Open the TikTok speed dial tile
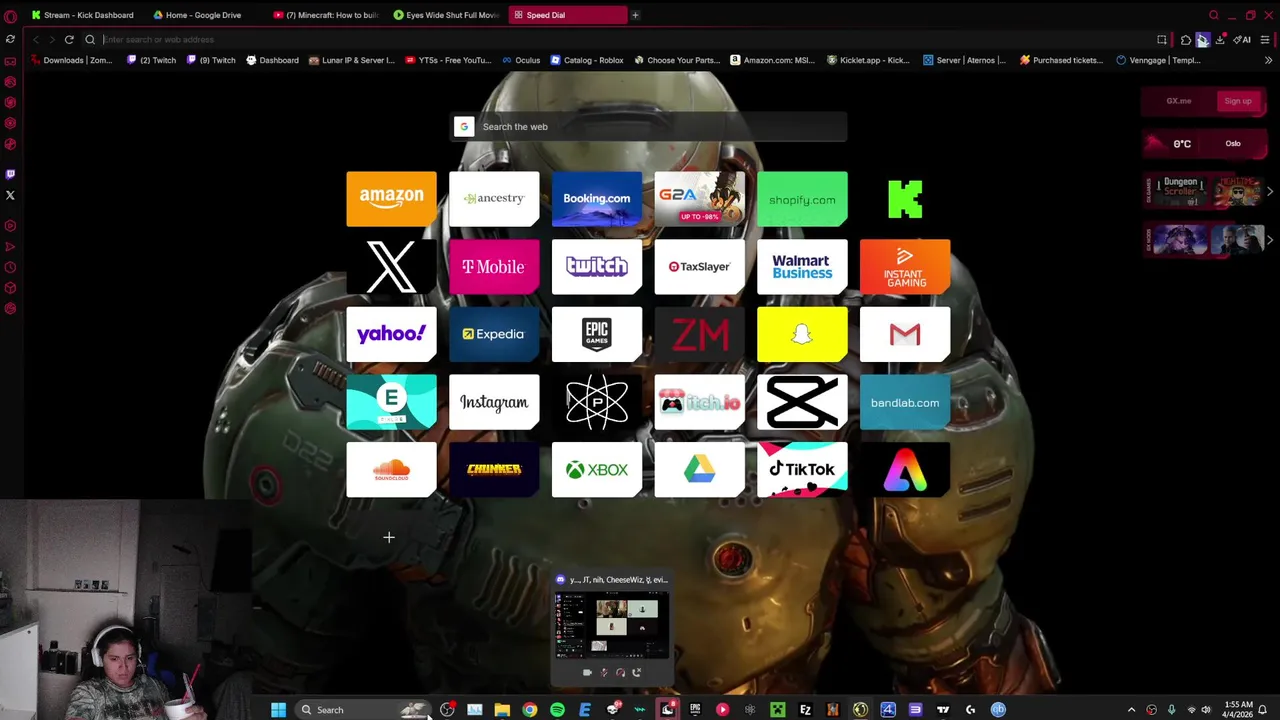Screen dimensions: 1280x720 click(x=802, y=470)
